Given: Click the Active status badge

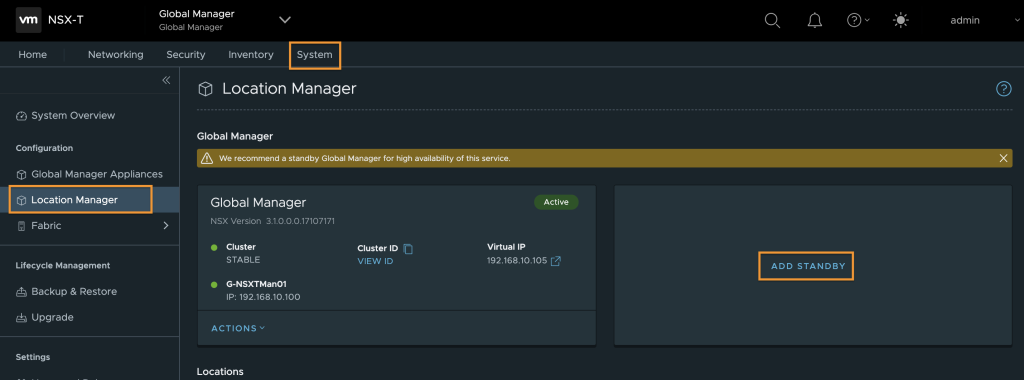Looking at the screenshot, I should (x=556, y=202).
